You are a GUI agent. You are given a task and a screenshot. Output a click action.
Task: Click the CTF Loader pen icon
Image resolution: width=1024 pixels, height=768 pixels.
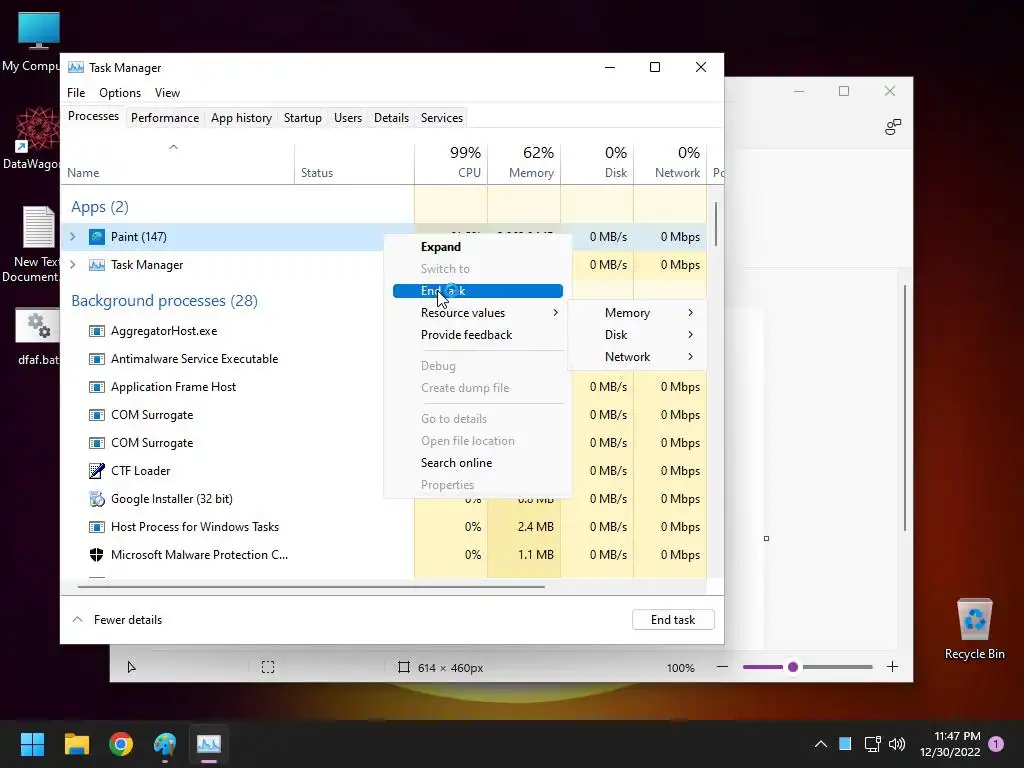(97, 471)
